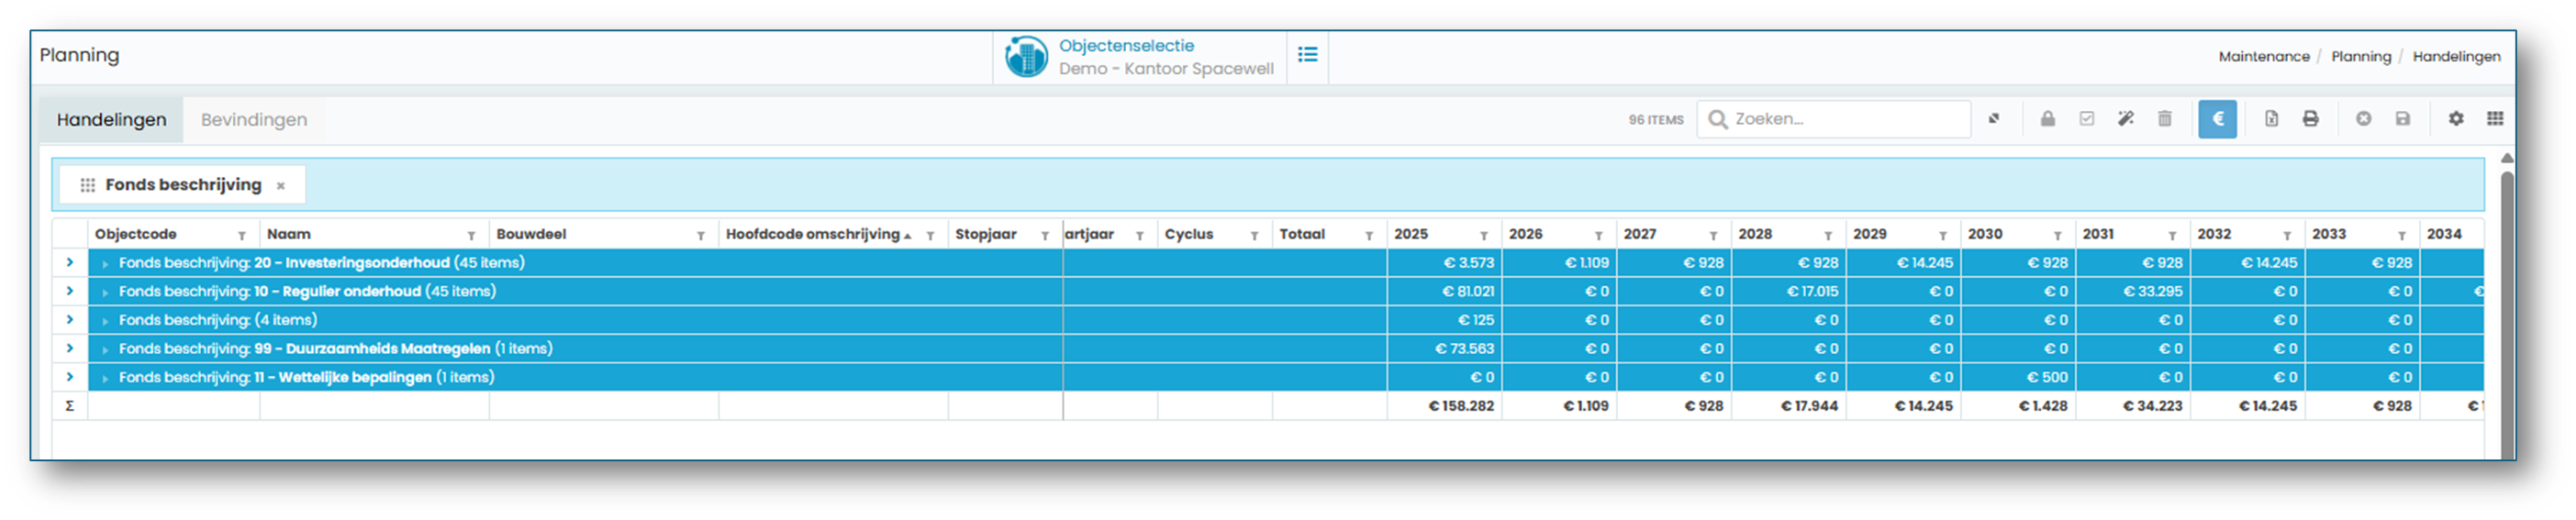Click the padlock lock icon in toolbar

click(2047, 119)
